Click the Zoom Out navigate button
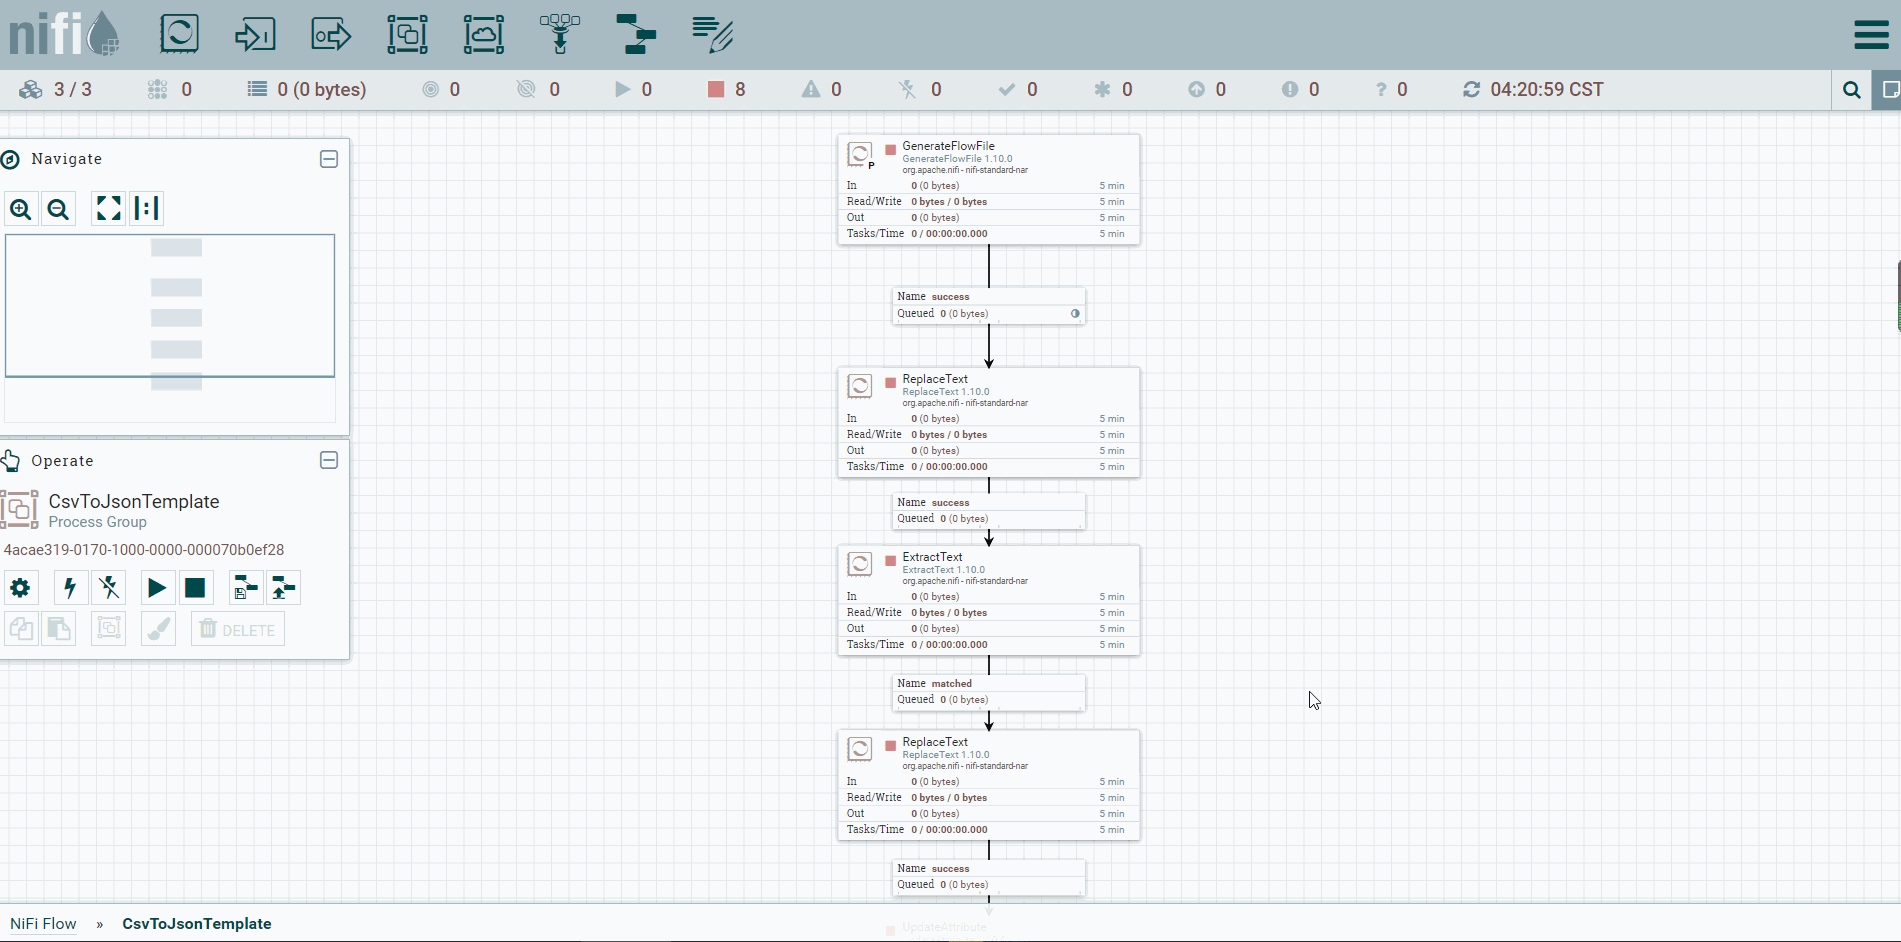The image size is (1901, 942). pyautogui.click(x=59, y=209)
